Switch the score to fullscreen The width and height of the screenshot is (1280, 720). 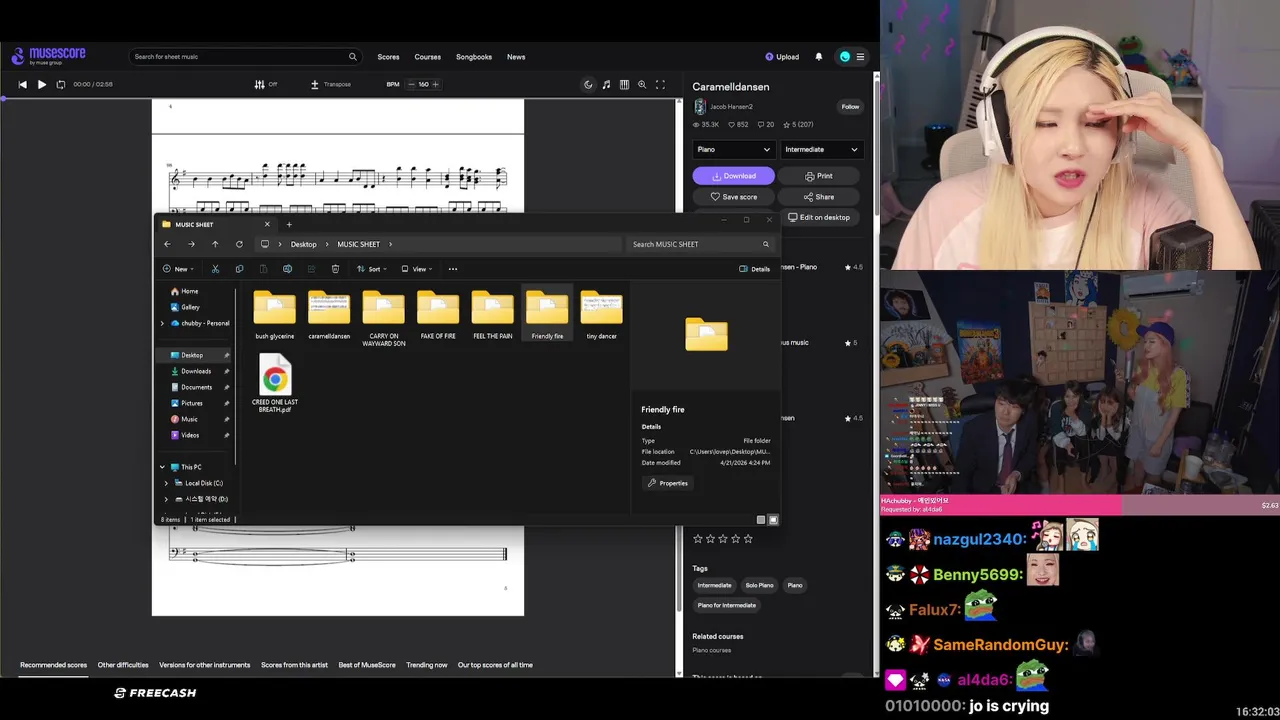[660, 84]
